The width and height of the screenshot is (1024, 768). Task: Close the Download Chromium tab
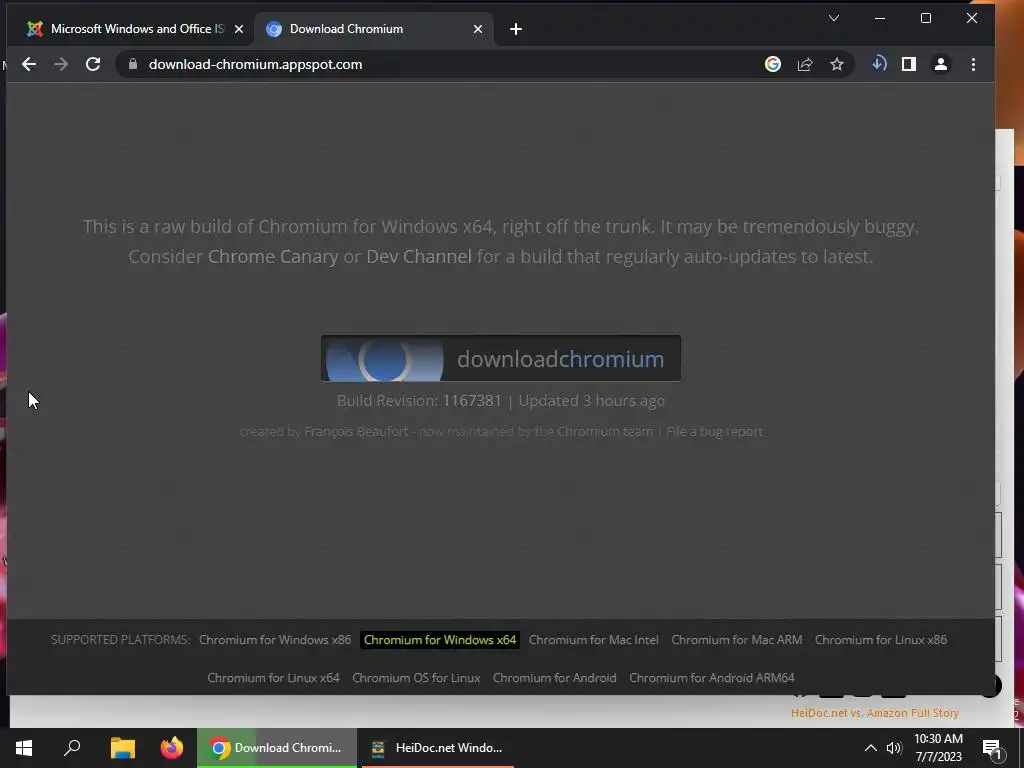coord(477,29)
